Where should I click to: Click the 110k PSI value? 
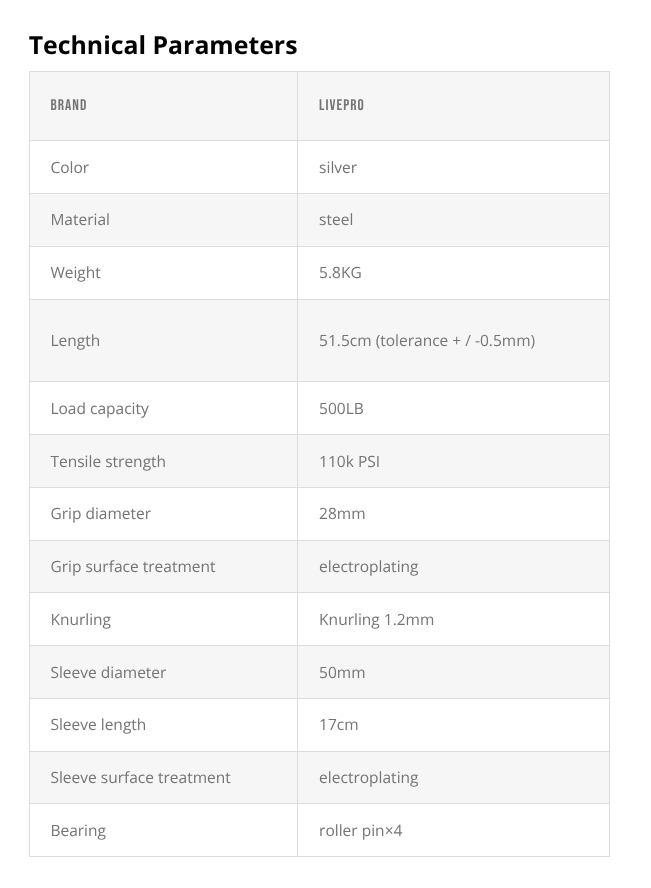349,461
